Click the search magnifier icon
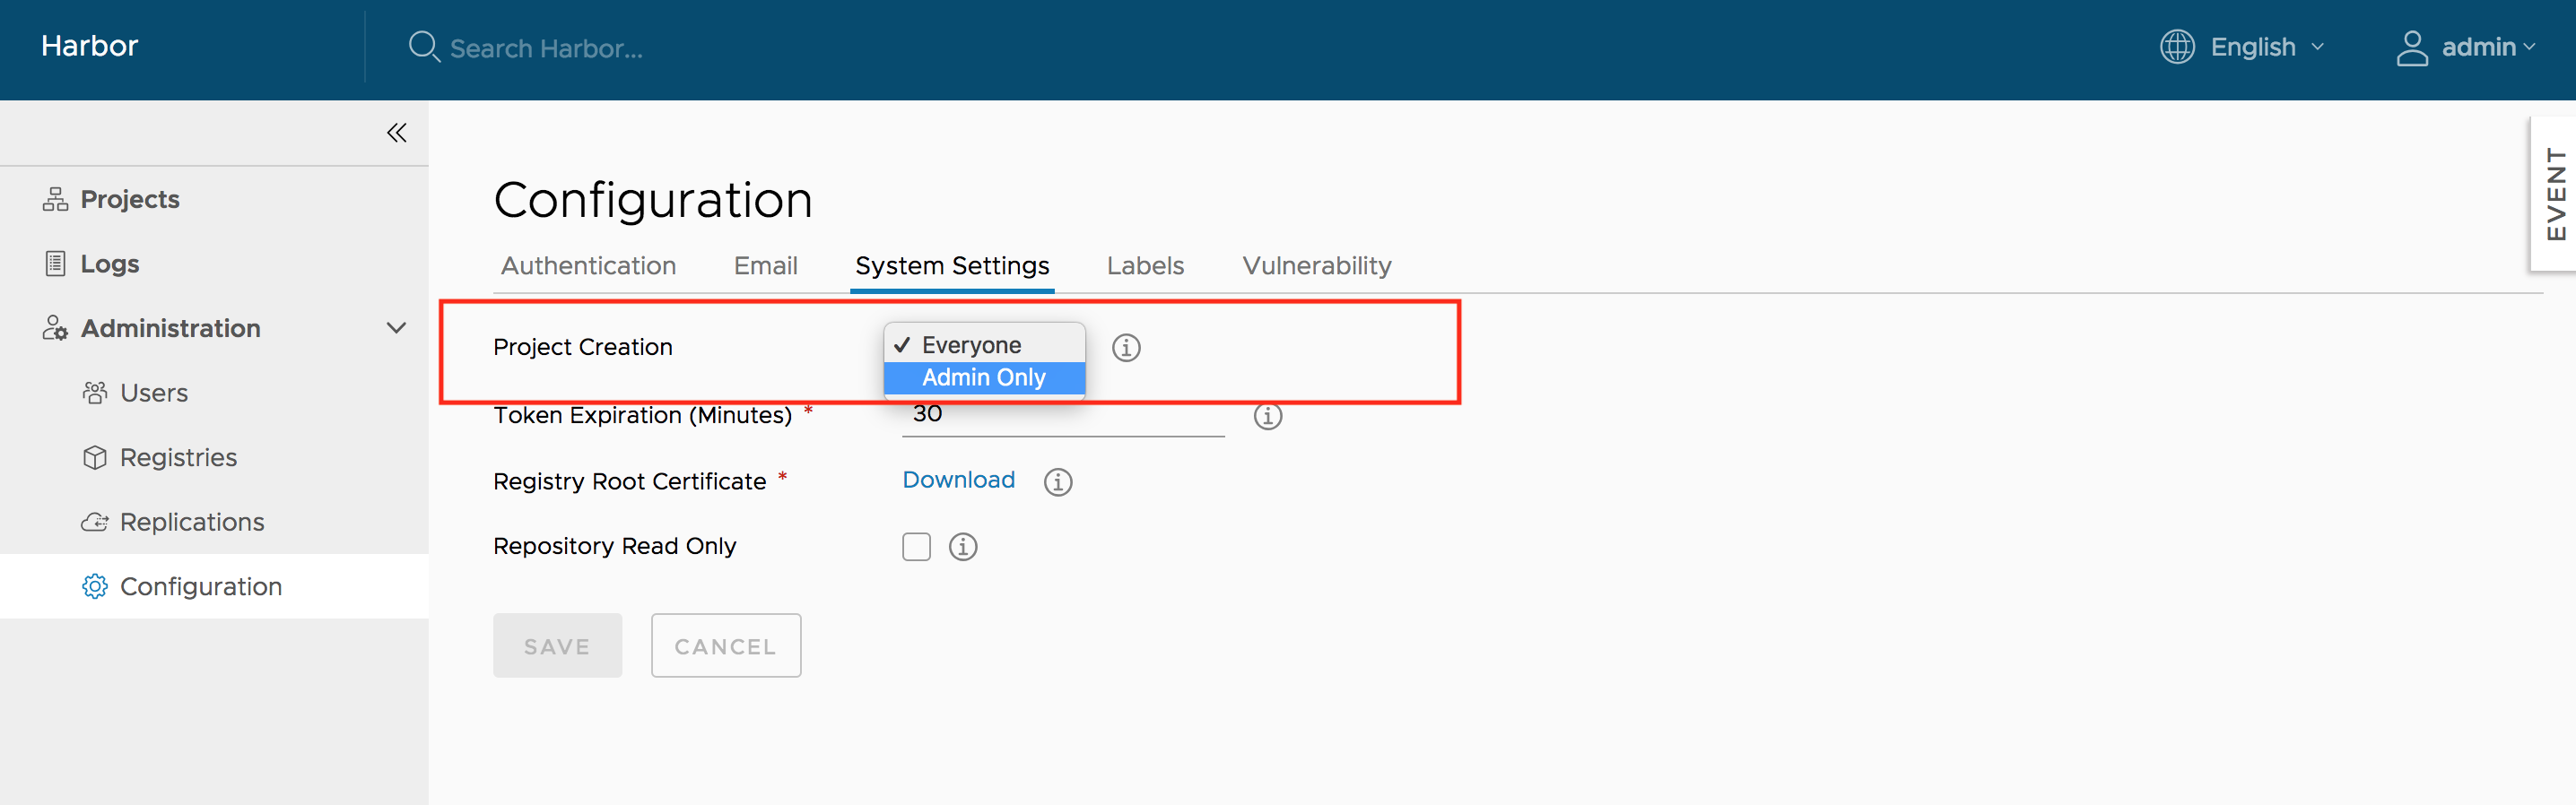Image resolution: width=2576 pixels, height=805 pixels. (x=424, y=47)
